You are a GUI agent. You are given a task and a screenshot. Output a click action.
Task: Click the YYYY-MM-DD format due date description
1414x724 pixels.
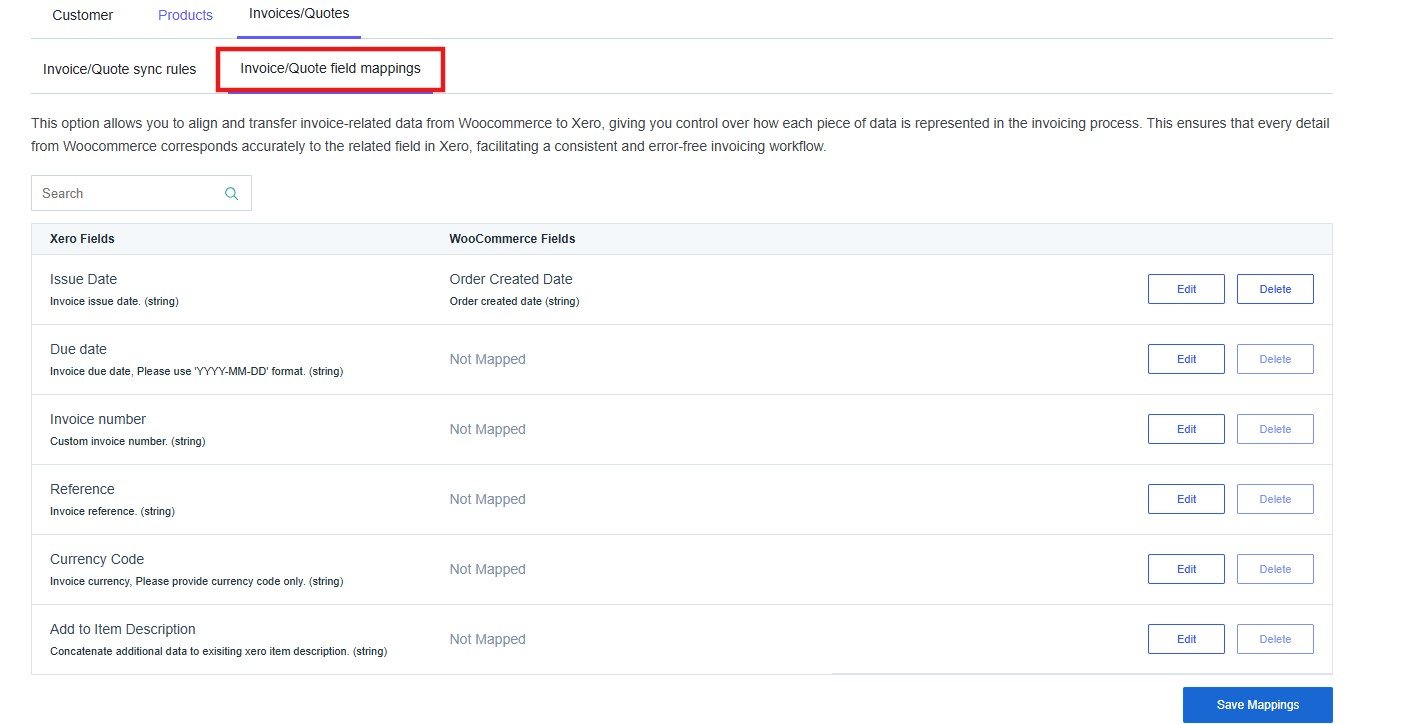pyautogui.click(x=196, y=371)
